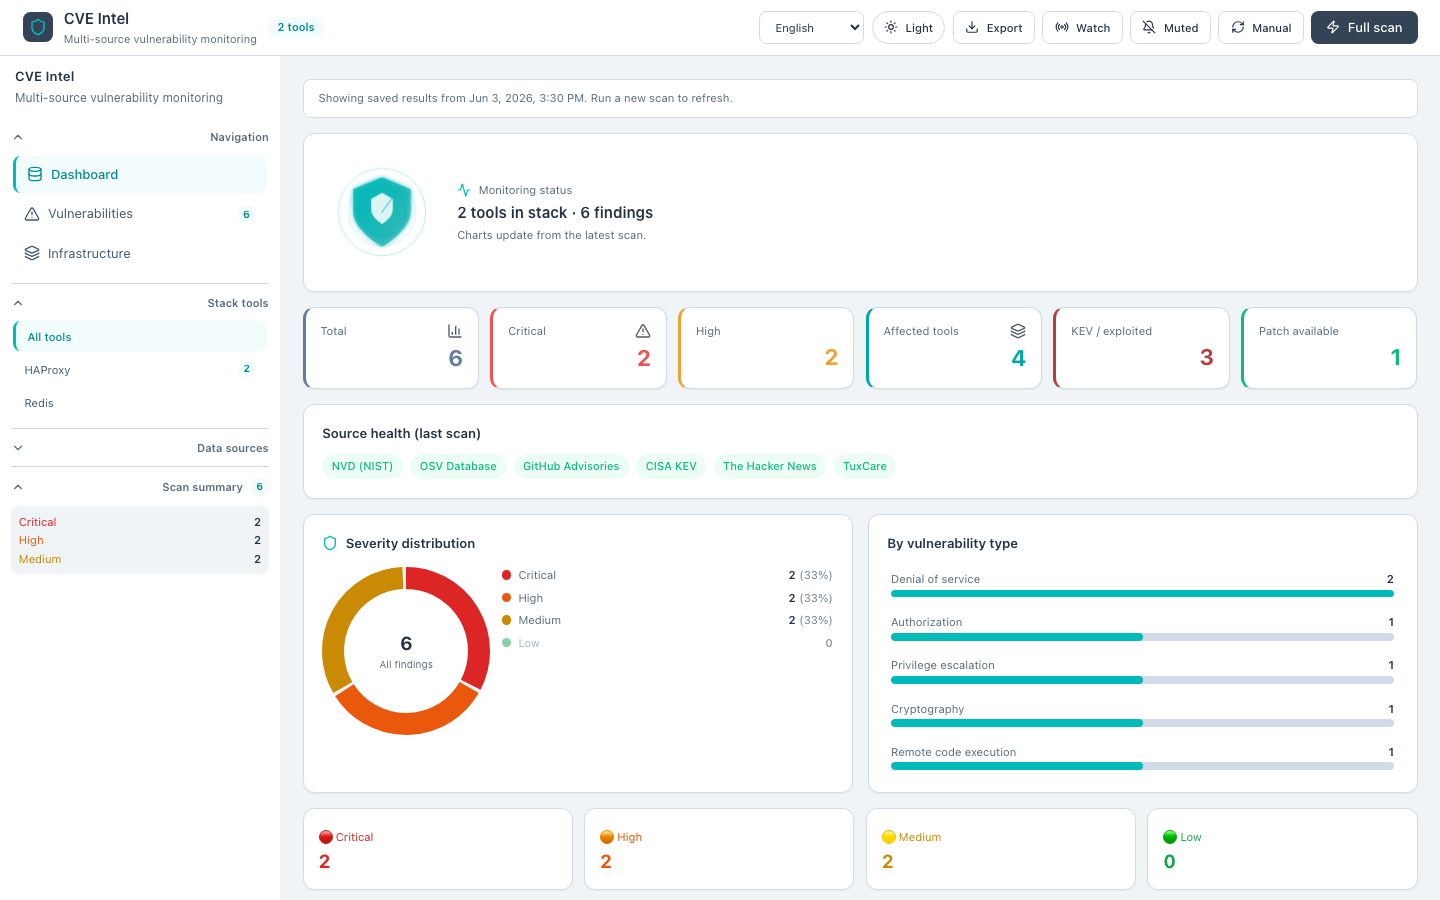Expand the Data sources section
The image size is (1440, 900).
[140, 448]
